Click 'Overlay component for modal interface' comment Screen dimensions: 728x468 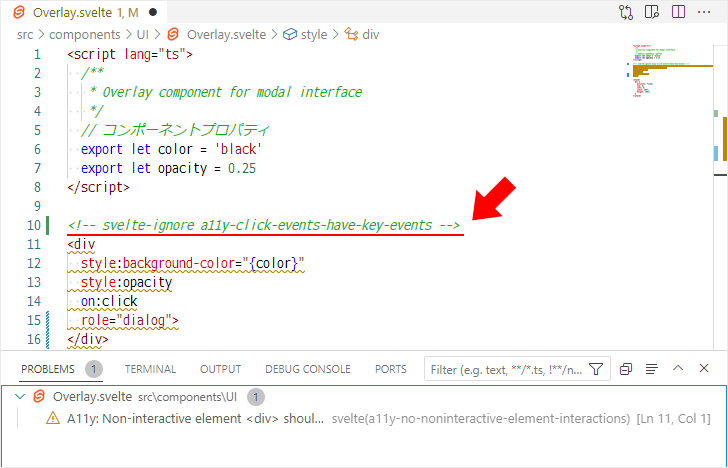[x=232, y=92]
